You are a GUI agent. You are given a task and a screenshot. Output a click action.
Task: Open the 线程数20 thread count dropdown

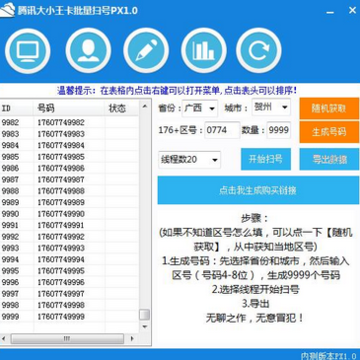(x=189, y=160)
